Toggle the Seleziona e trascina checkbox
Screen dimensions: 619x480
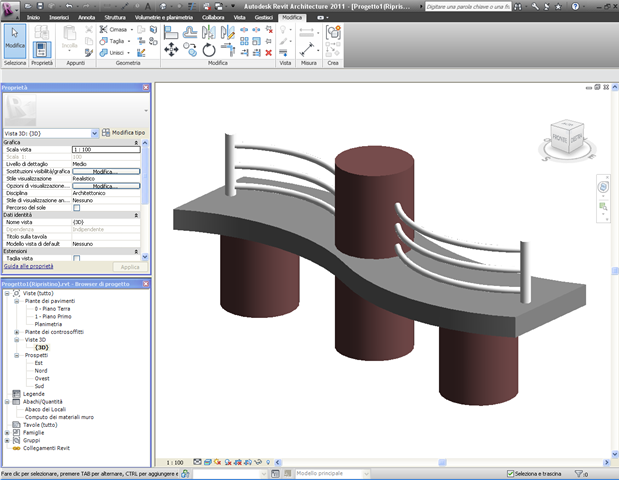511,473
